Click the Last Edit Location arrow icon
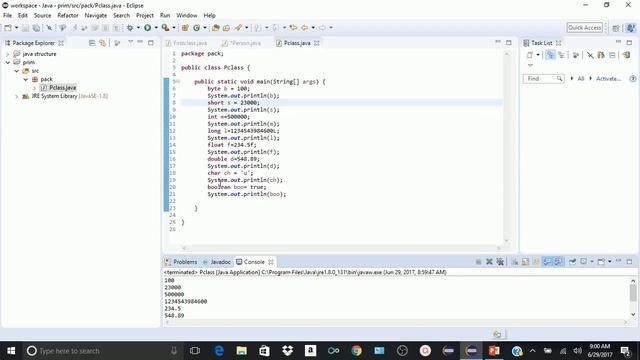The image size is (640, 360). coord(293,28)
